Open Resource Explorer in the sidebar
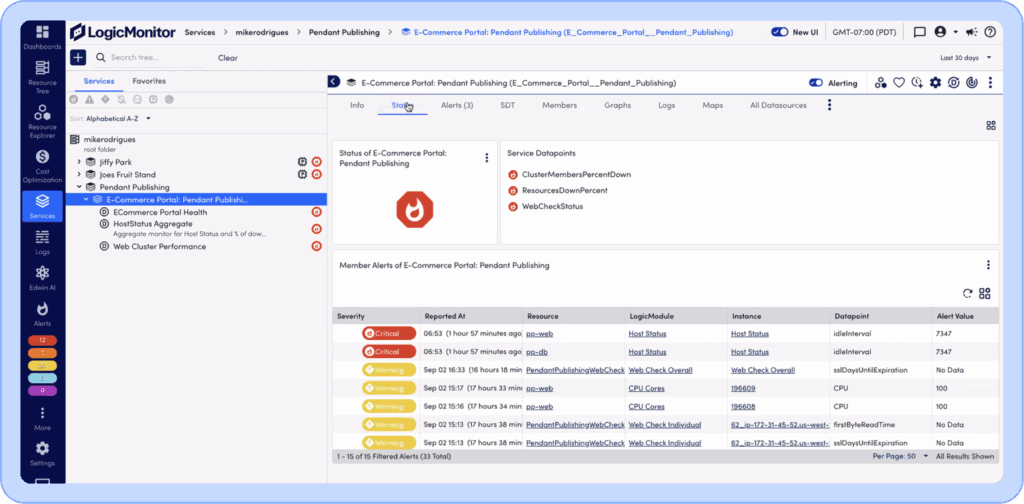This screenshot has width=1024, height=504. coord(42,120)
